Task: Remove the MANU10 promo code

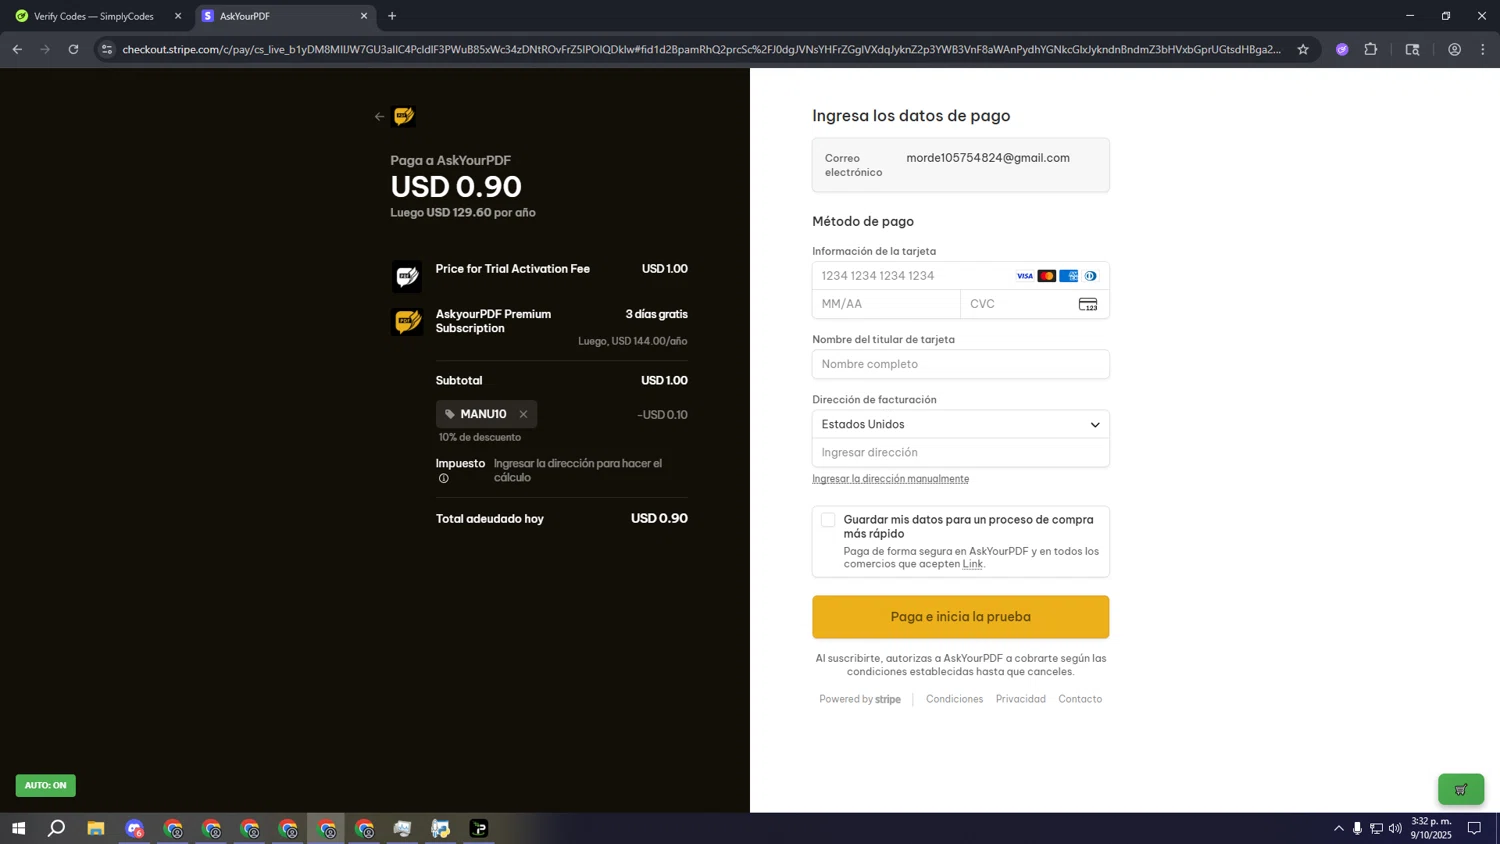Action: [x=523, y=414]
